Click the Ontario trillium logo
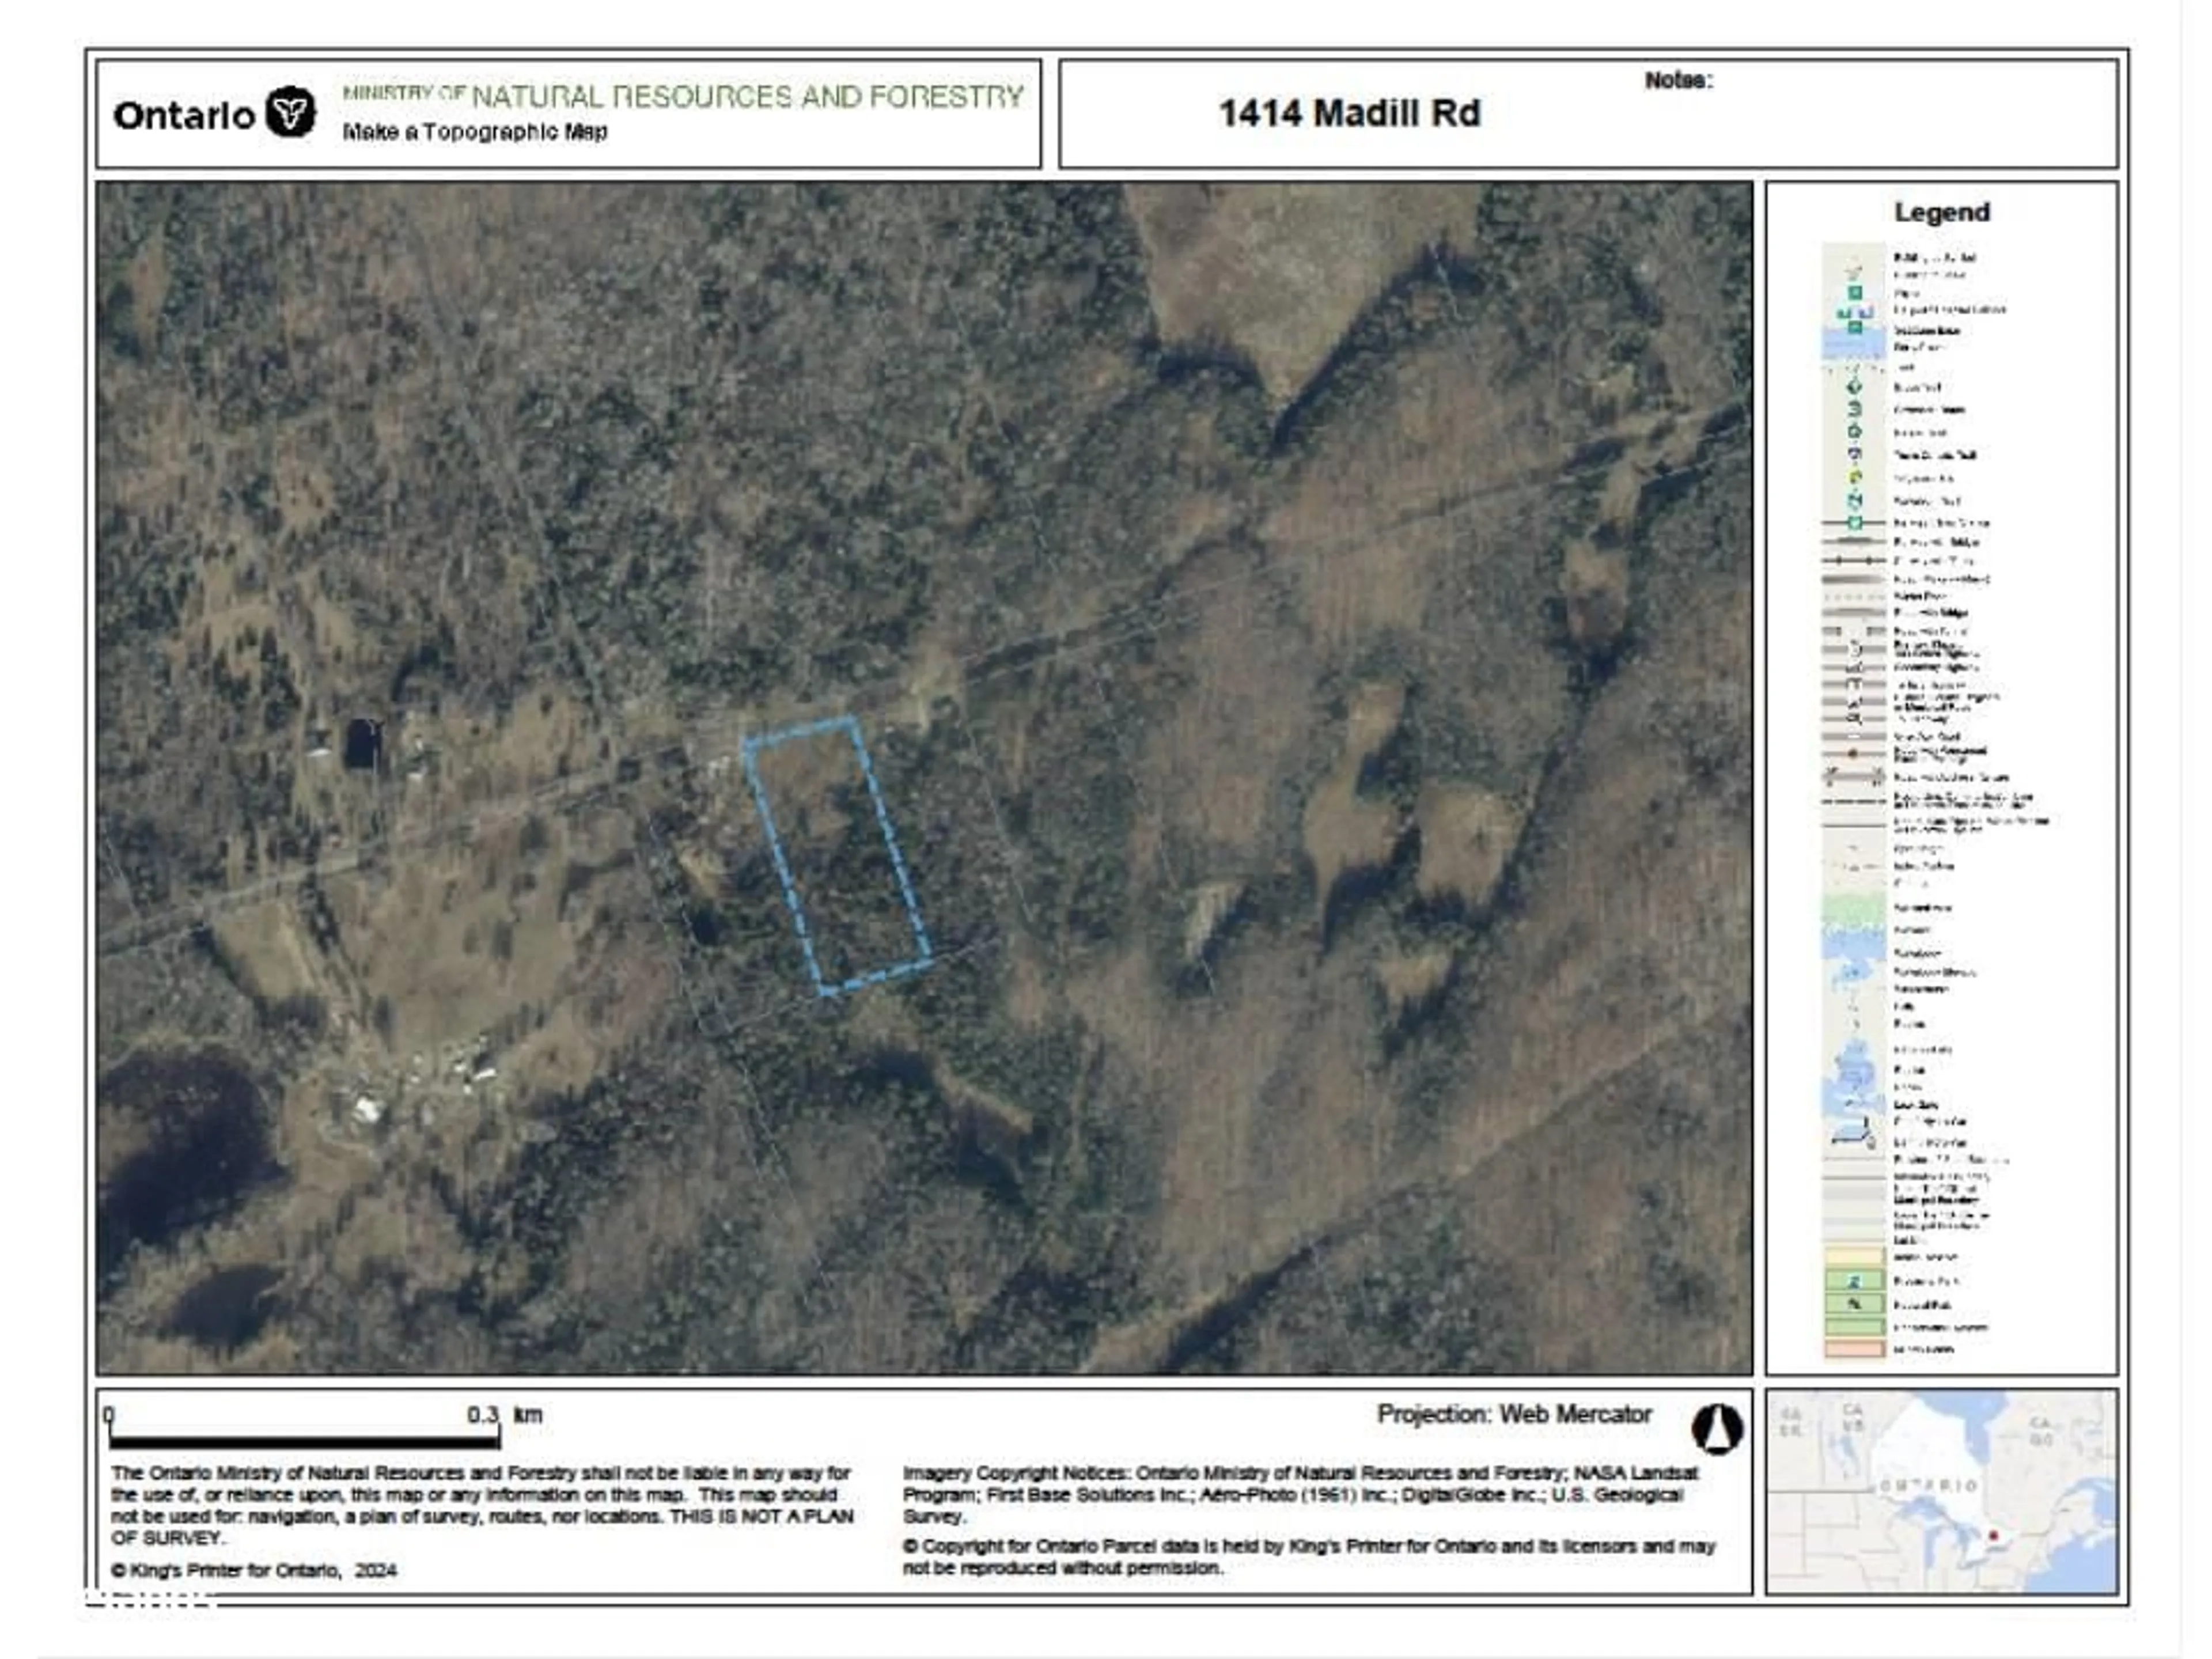Screen dimensions: 2212x1659 click(x=291, y=112)
